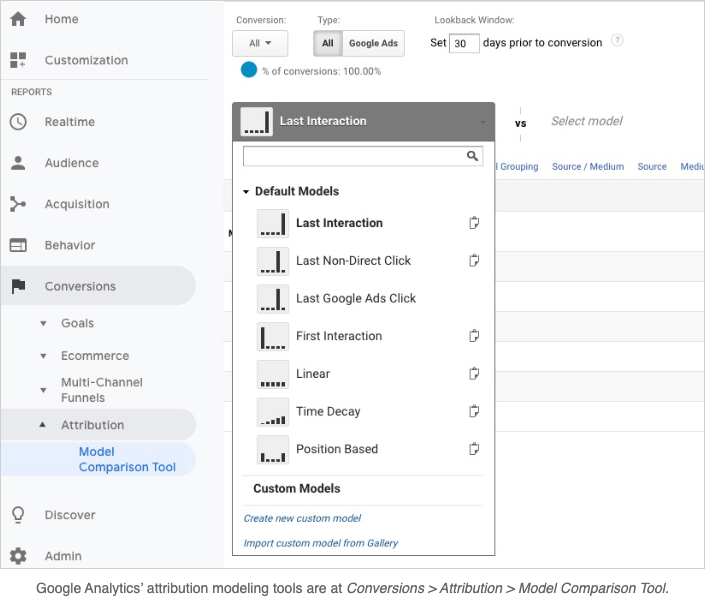Screen dimensions: 706x607
Task: Open the Customization section
Action: (x=86, y=60)
